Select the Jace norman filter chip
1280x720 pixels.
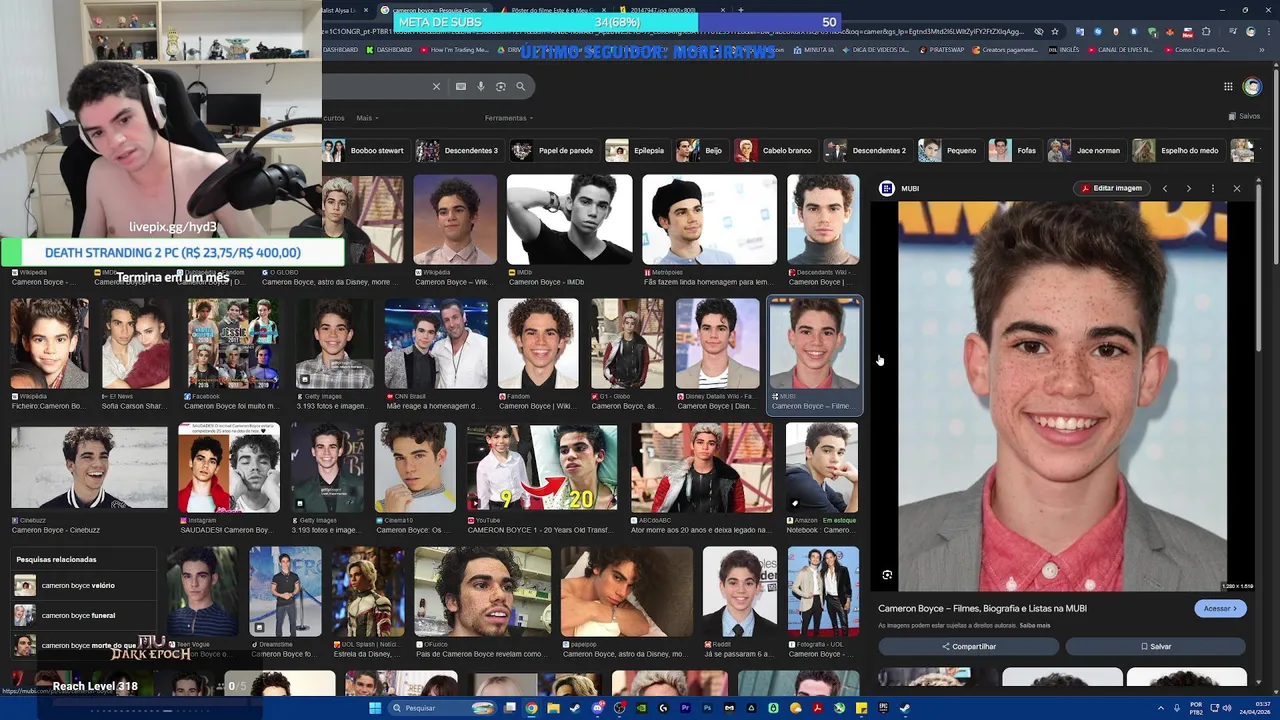pyautogui.click(x=1085, y=150)
